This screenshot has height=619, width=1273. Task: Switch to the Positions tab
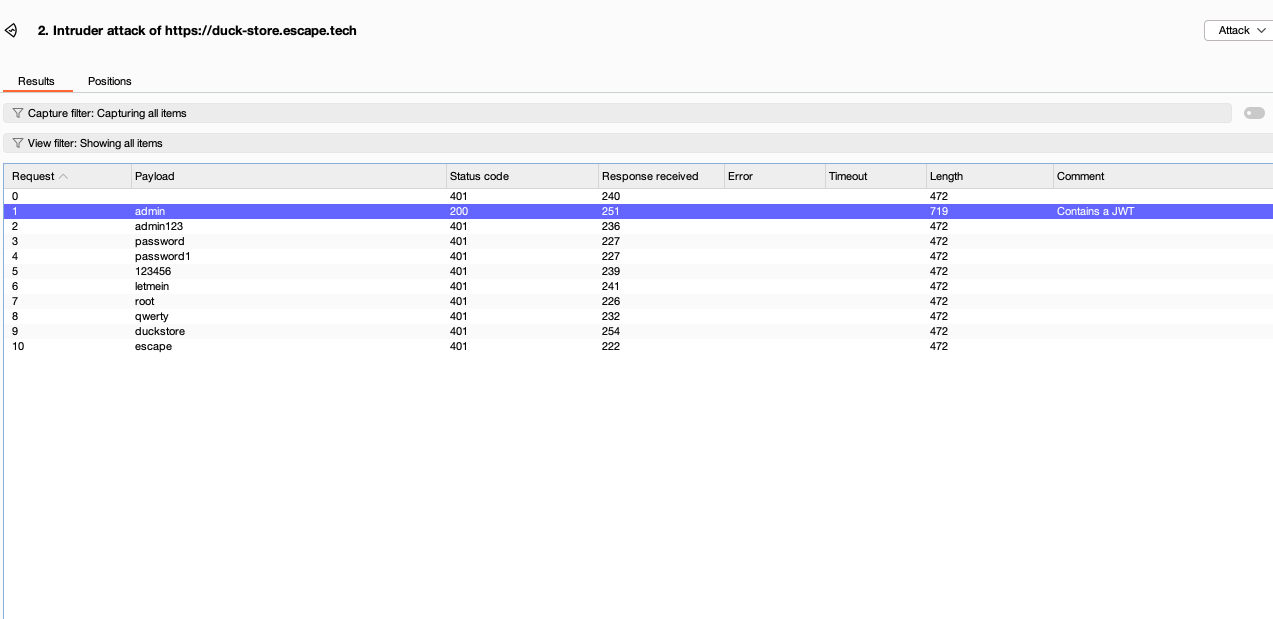(x=109, y=81)
